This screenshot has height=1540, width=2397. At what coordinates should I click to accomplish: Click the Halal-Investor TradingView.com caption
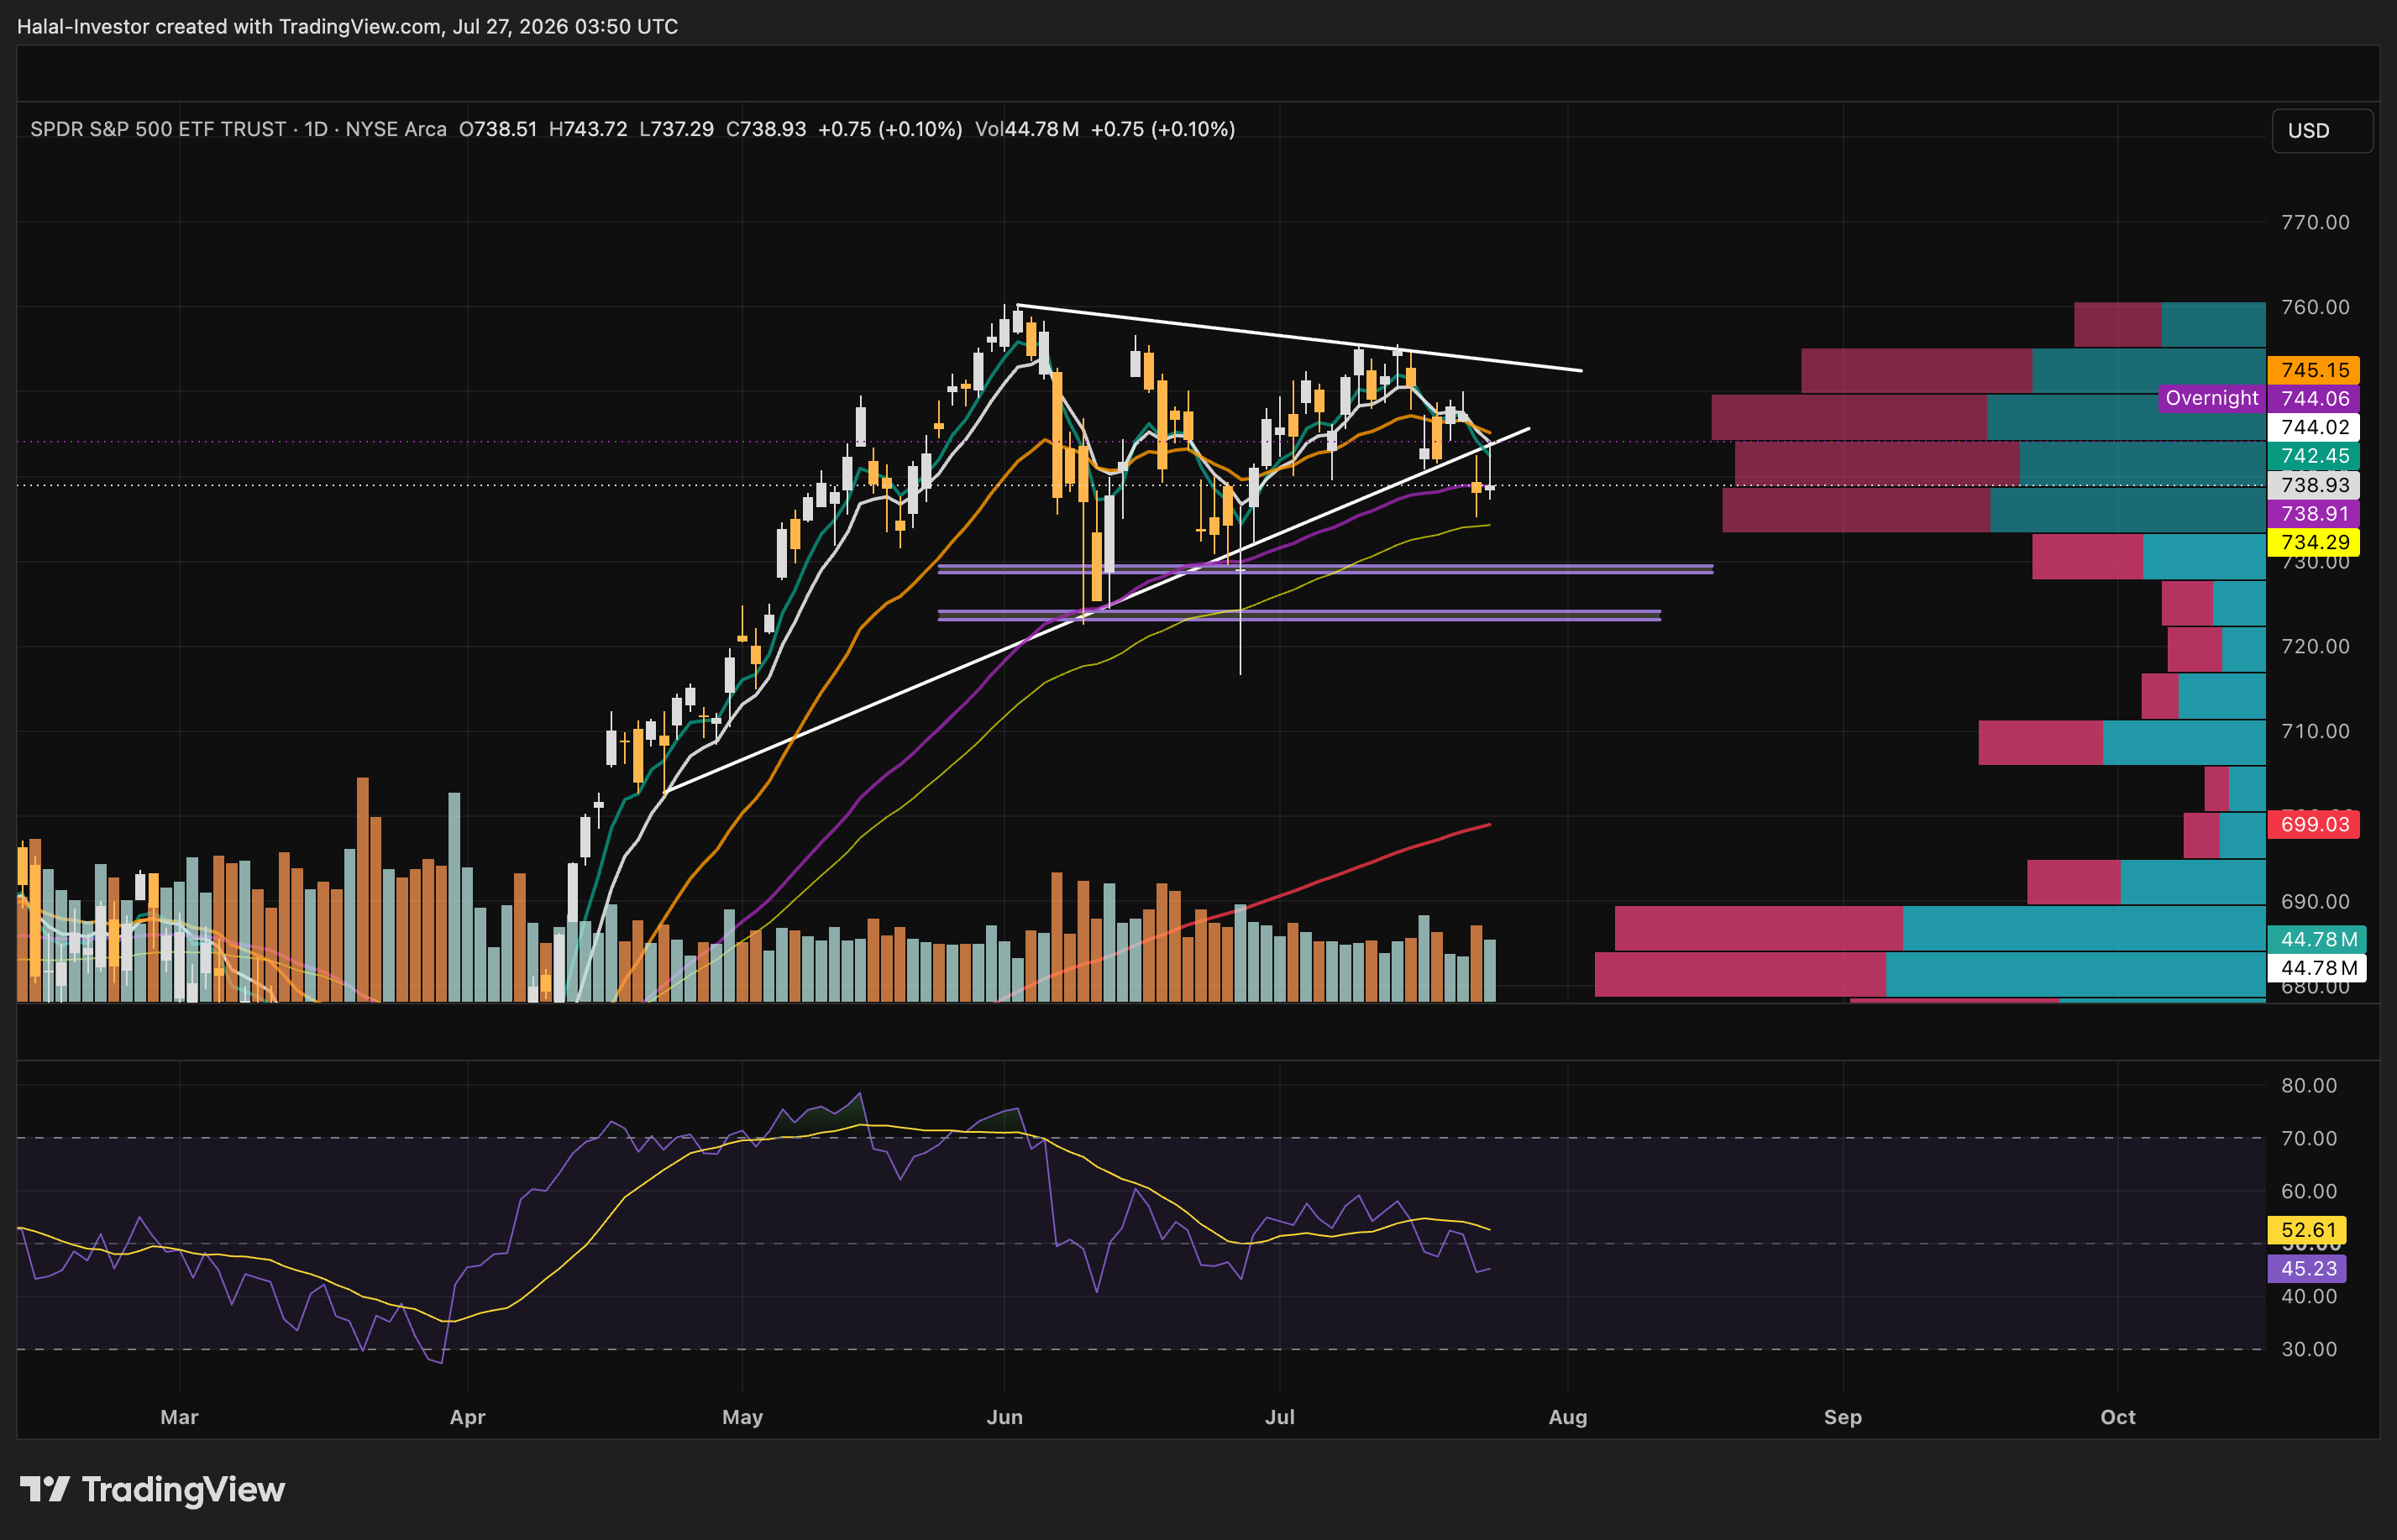(347, 26)
